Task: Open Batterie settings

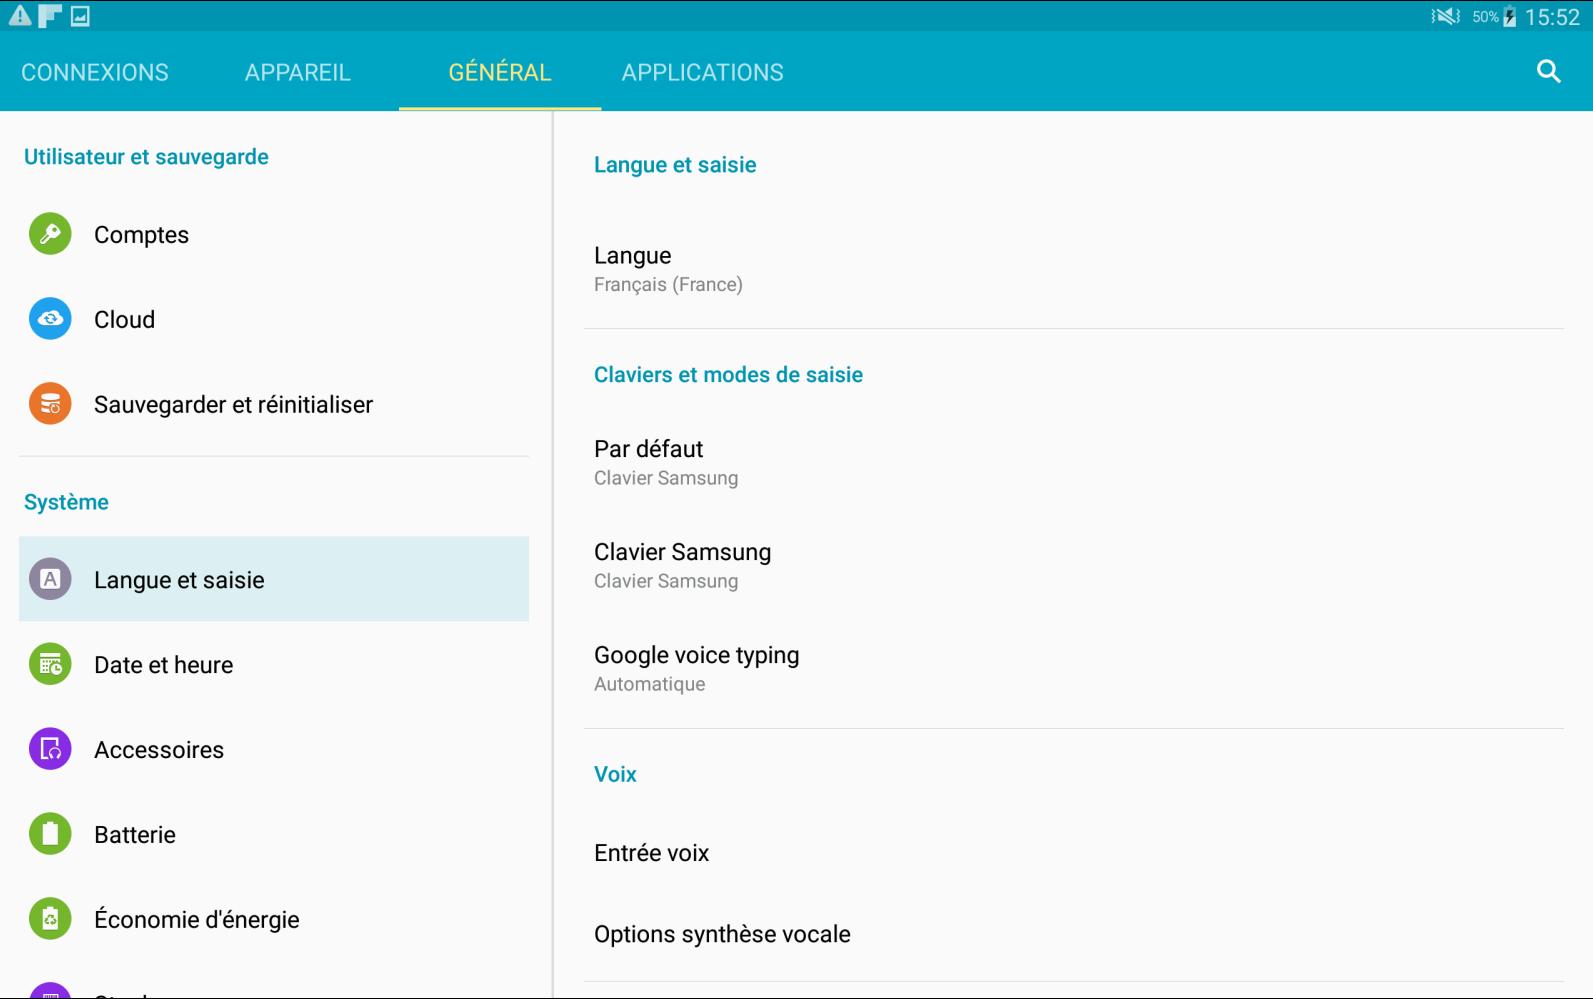Action: 274,834
